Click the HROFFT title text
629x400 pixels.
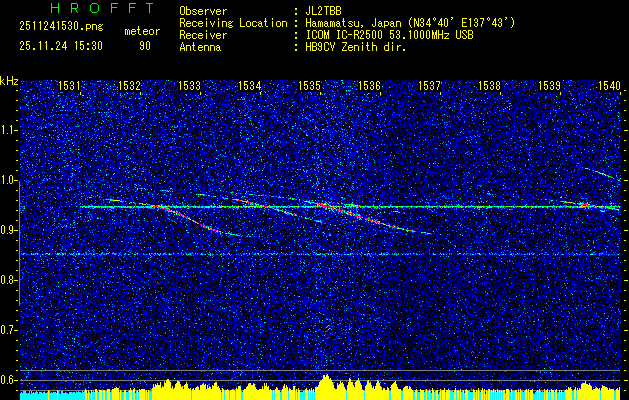(88, 8)
